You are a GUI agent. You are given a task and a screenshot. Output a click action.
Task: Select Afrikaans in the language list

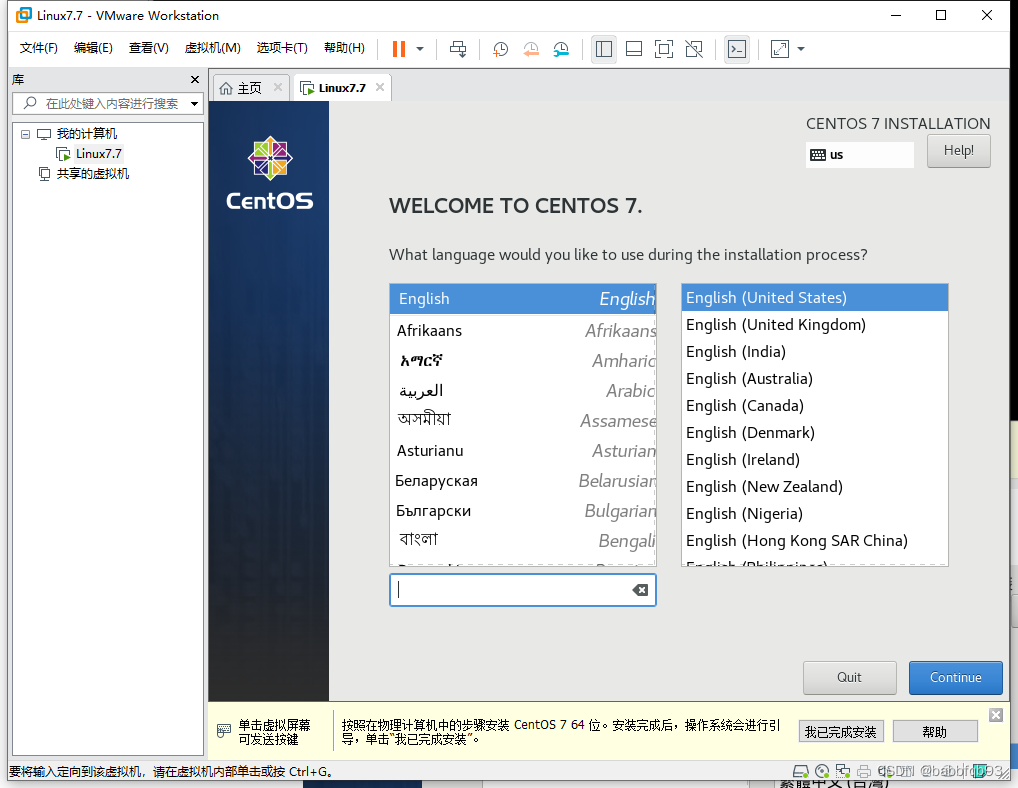[x=523, y=330]
